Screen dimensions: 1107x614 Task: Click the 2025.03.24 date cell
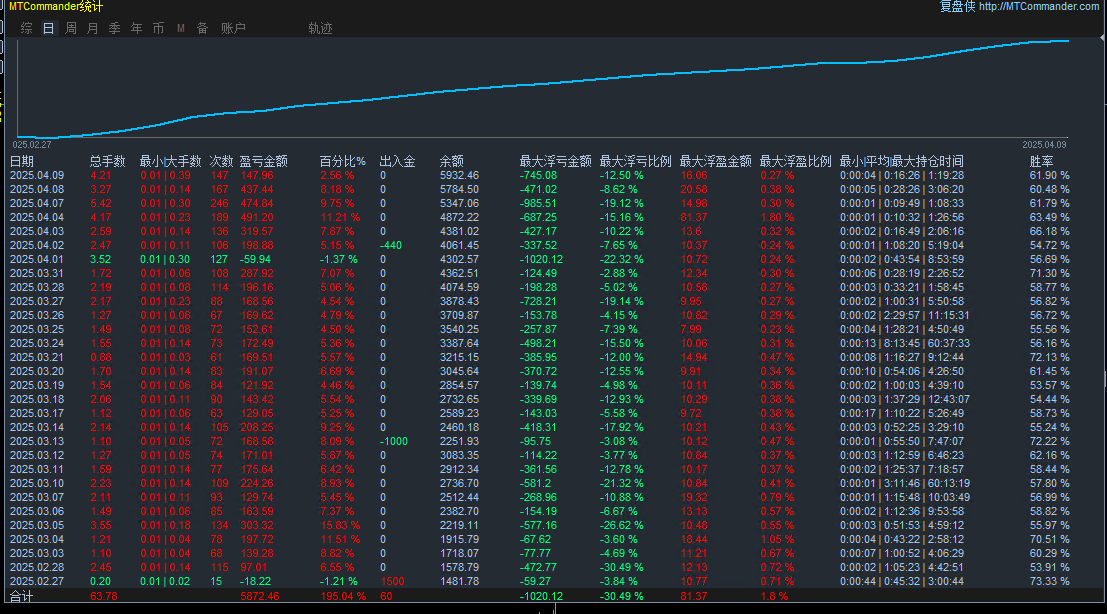37,344
